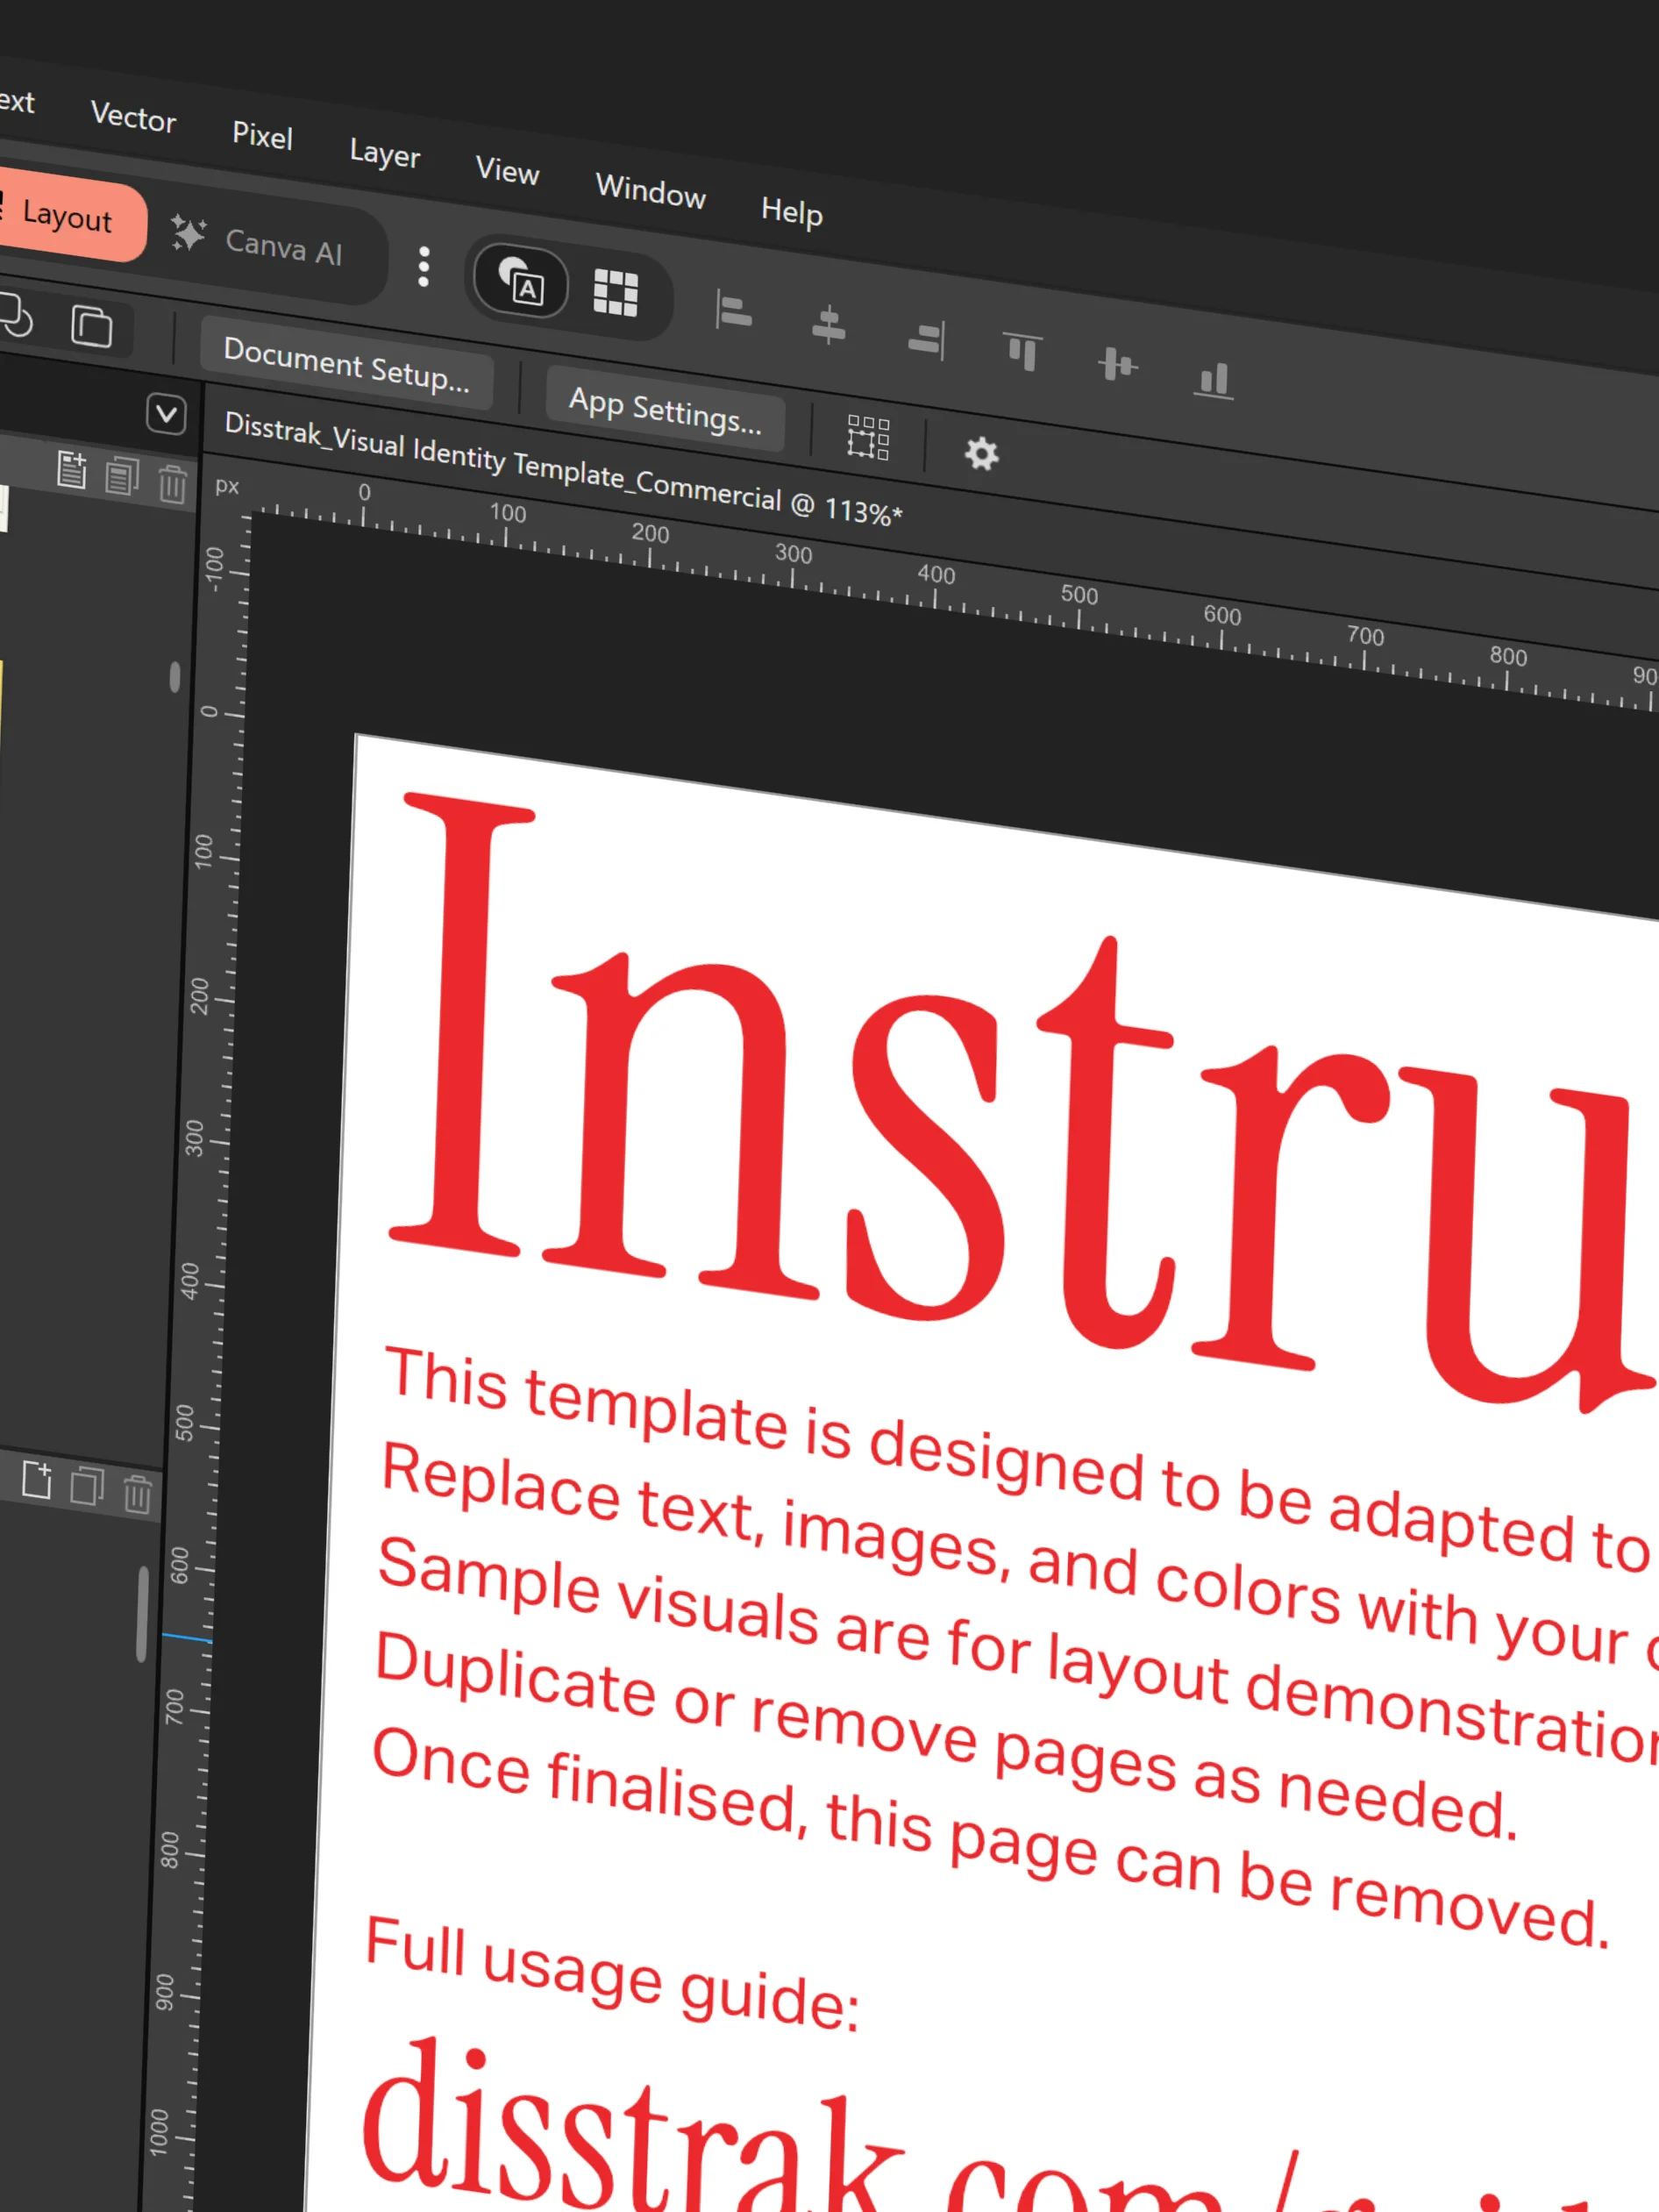Viewport: 1659px width, 2212px height.
Task: Click the trash icon in the lower panel
Action: pyautogui.click(x=137, y=1494)
